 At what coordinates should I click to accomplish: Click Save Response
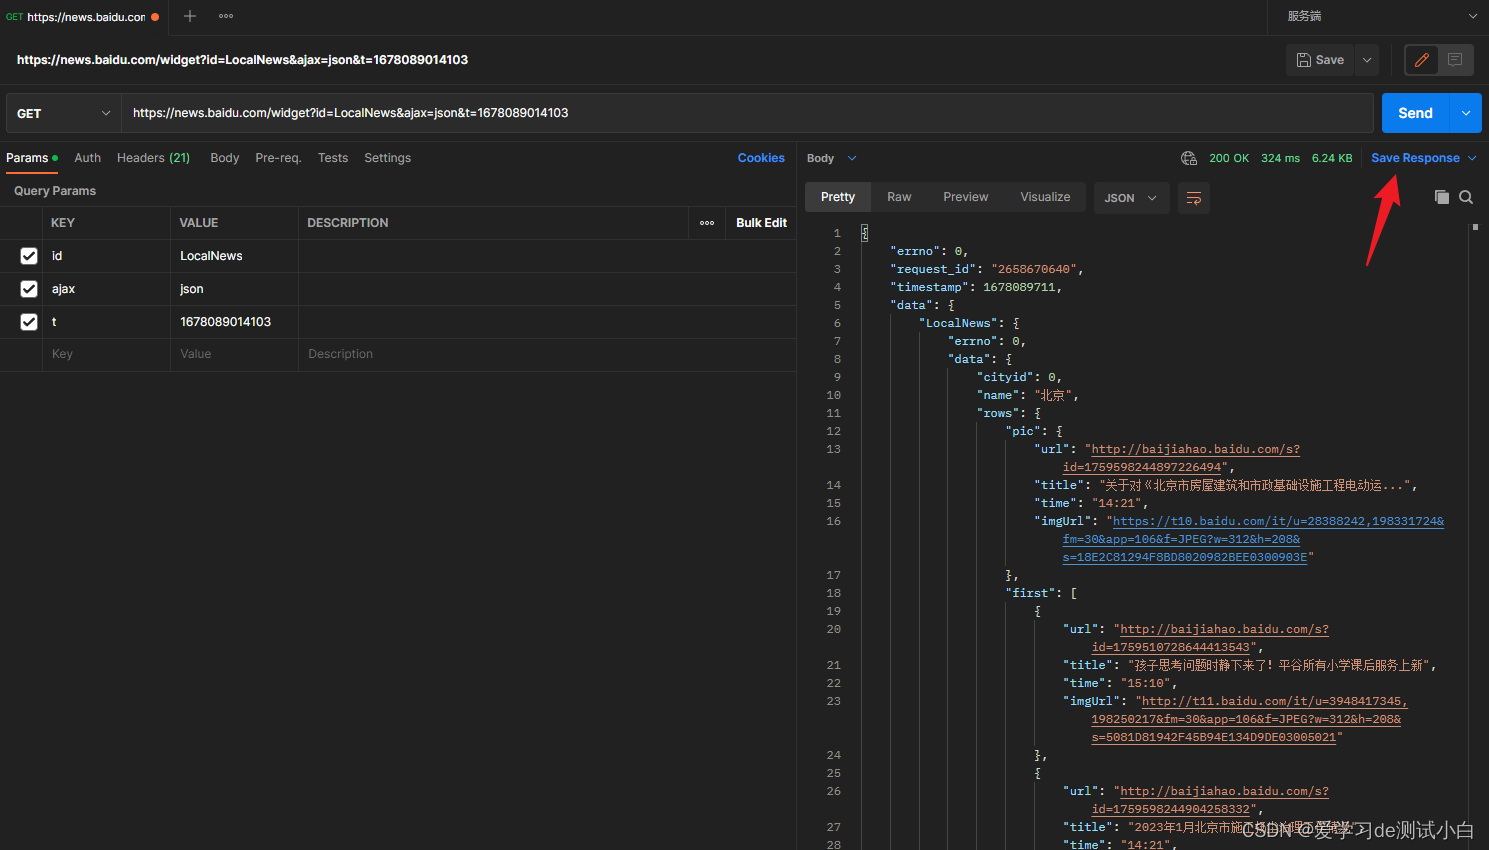(x=1415, y=158)
